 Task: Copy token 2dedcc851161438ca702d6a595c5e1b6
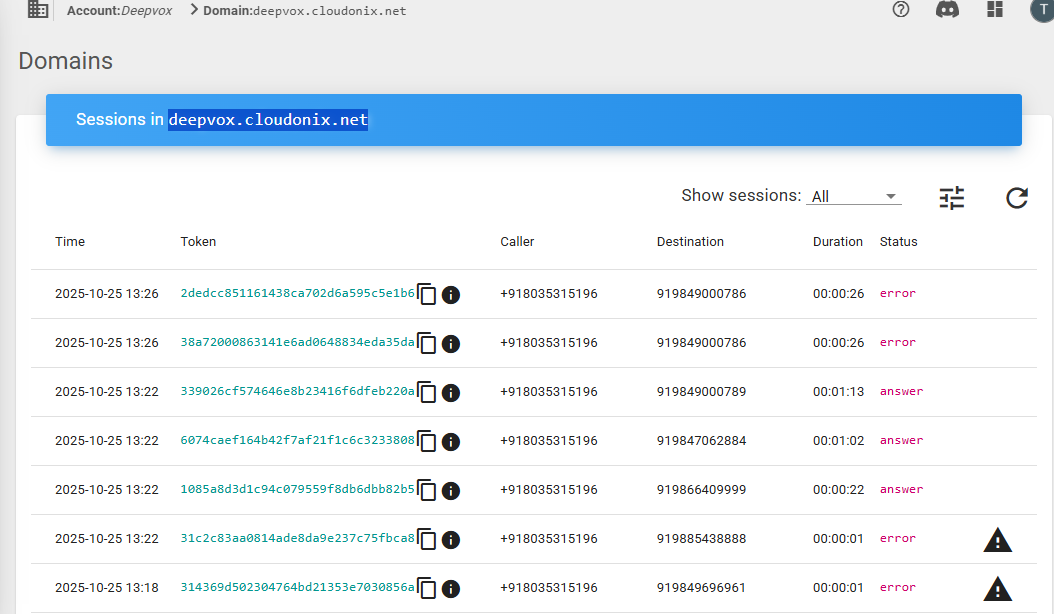click(x=427, y=295)
